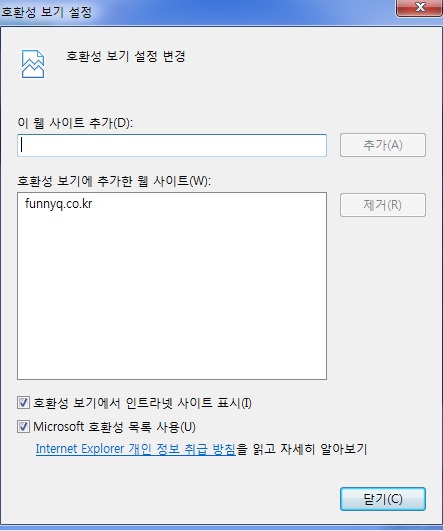Click the 을 읽고 자세히 알아보기 text
443x531 pixels.
pos(301,449)
